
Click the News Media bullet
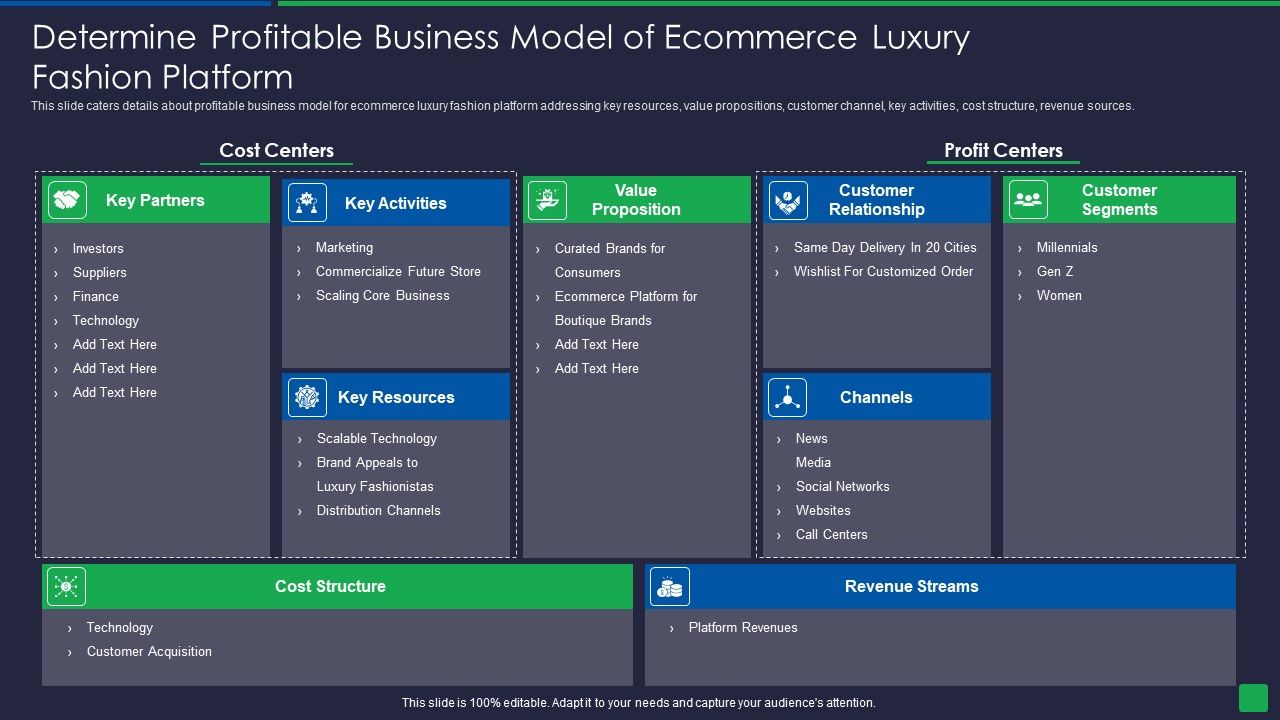[x=814, y=450]
